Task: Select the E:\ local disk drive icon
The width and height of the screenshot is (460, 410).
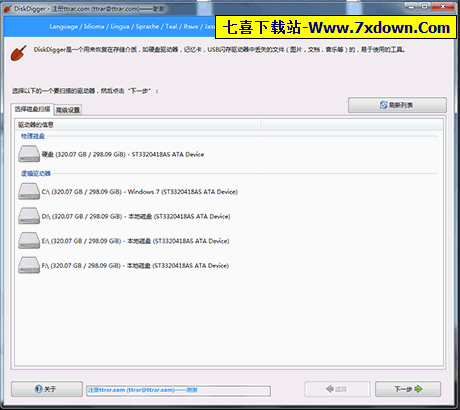Action: (29, 241)
